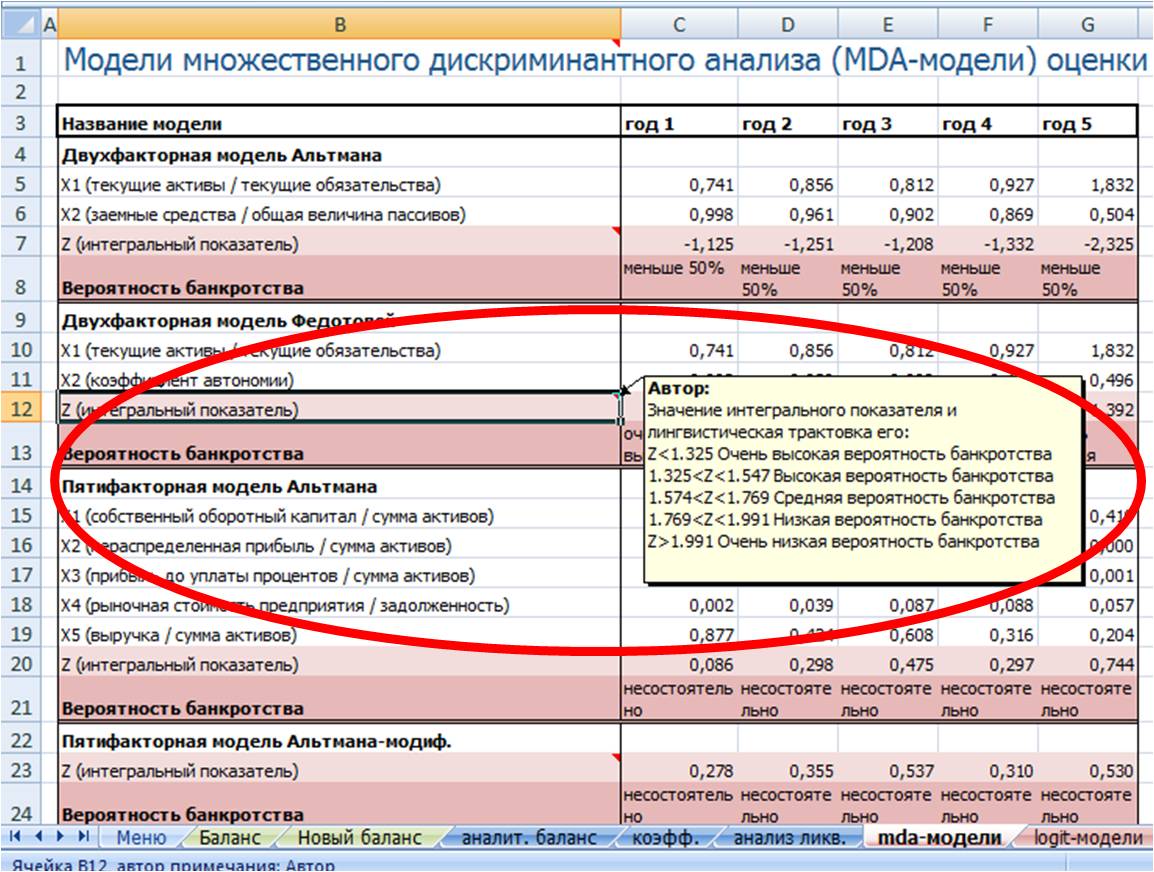Go to first sheet navigation arrow
1154x872 pixels.
pos(14,836)
